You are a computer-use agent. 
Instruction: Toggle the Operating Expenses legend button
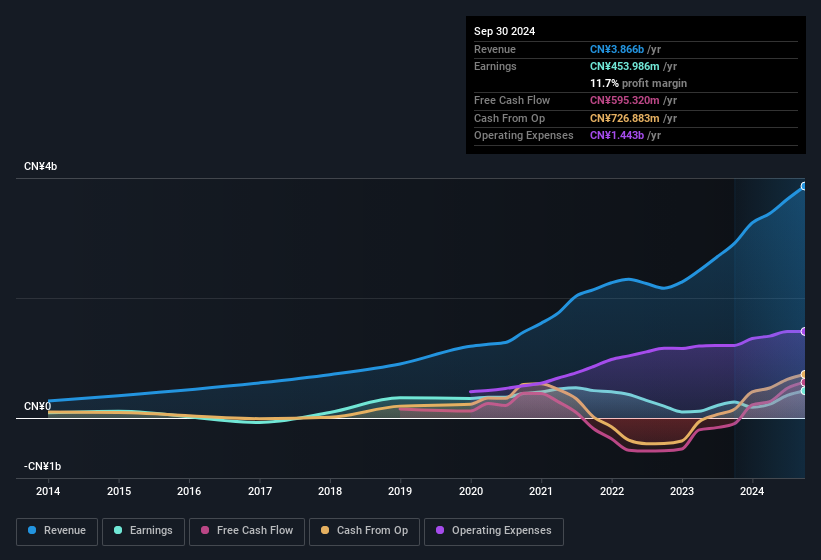tap(494, 531)
